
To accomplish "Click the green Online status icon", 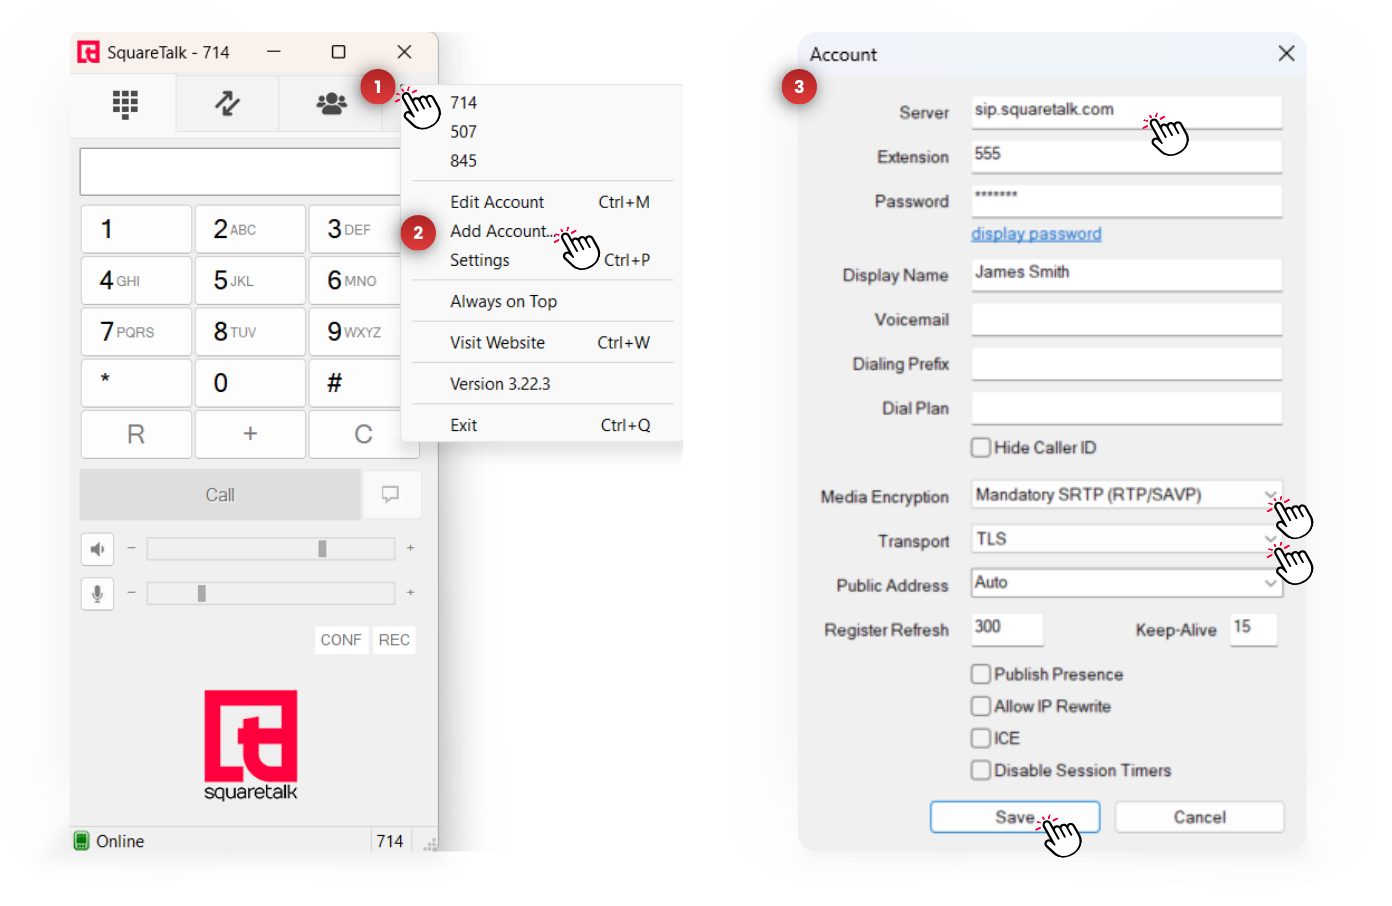I will pyautogui.click(x=82, y=841).
